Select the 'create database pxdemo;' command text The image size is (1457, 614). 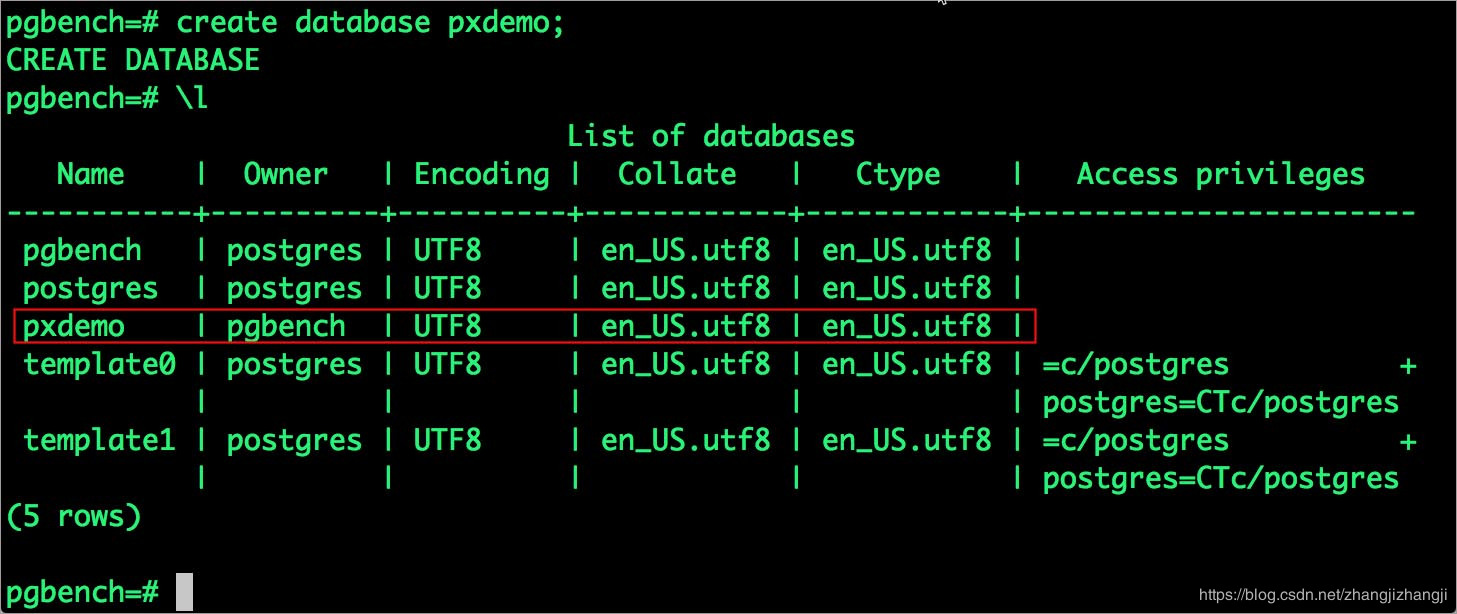371,24
